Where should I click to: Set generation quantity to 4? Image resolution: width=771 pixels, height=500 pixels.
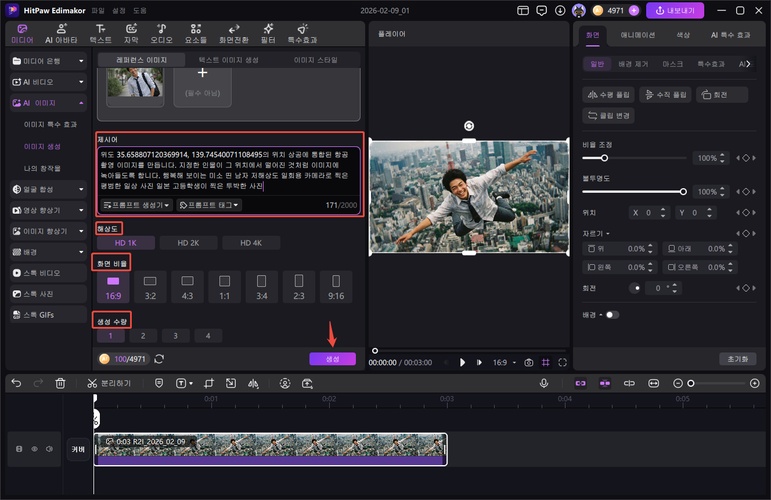pyautogui.click(x=208, y=336)
